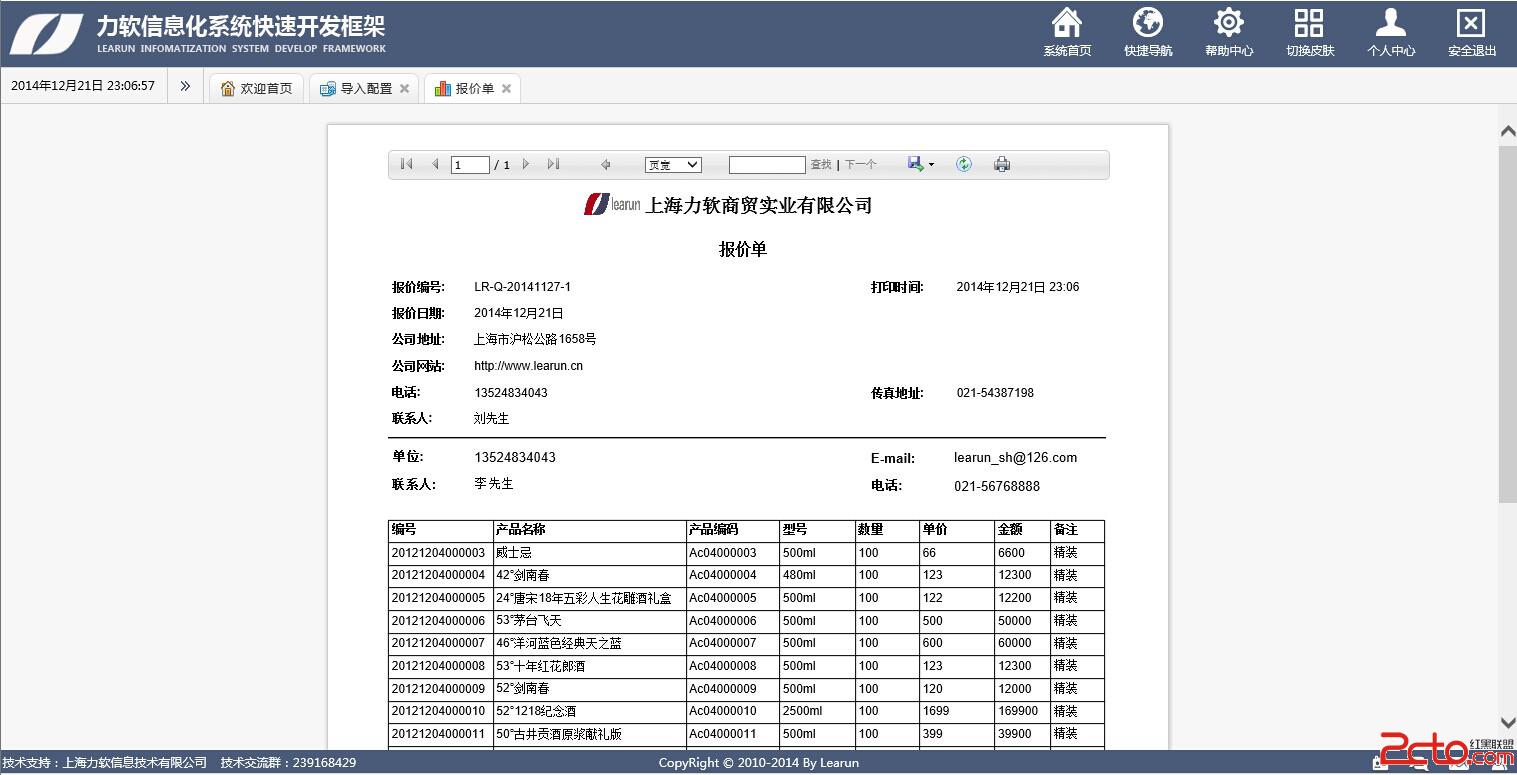The width and height of the screenshot is (1517, 775).
Task: Click the 52°1218纪念酒 product cell
Action: (589, 711)
